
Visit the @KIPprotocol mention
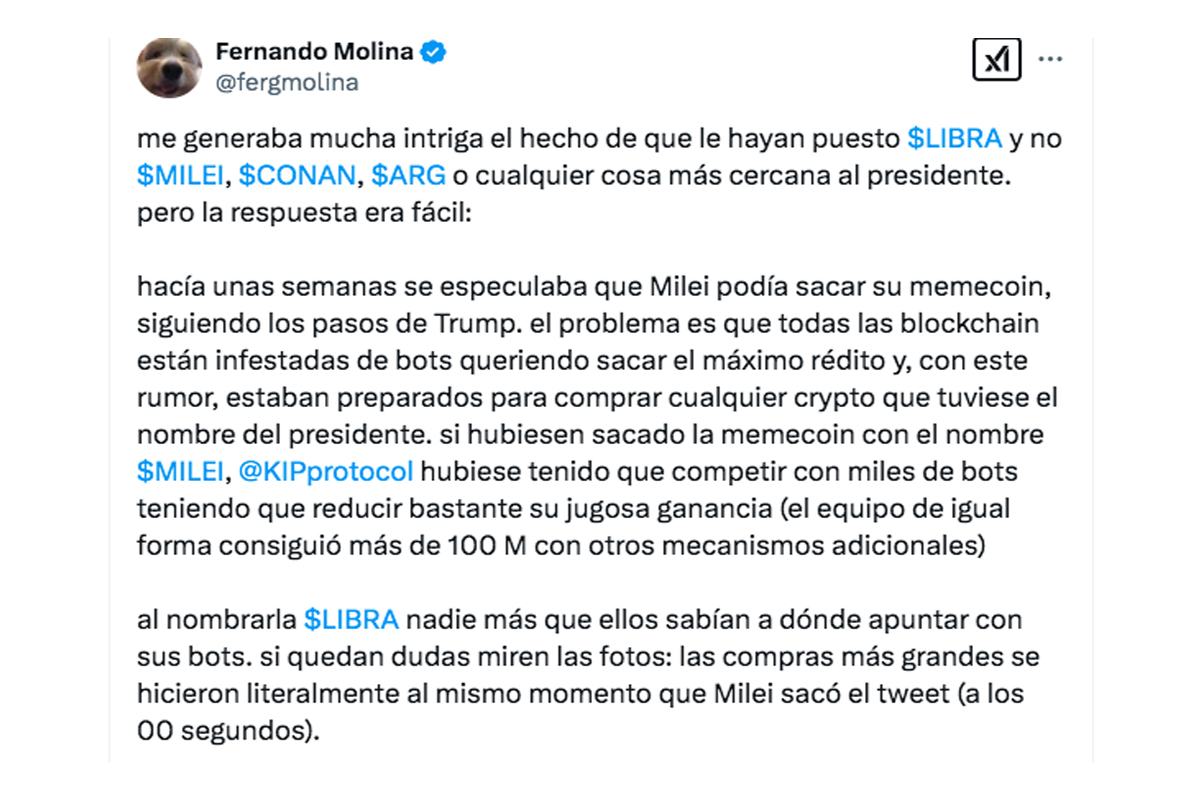pyautogui.click(x=326, y=470)
